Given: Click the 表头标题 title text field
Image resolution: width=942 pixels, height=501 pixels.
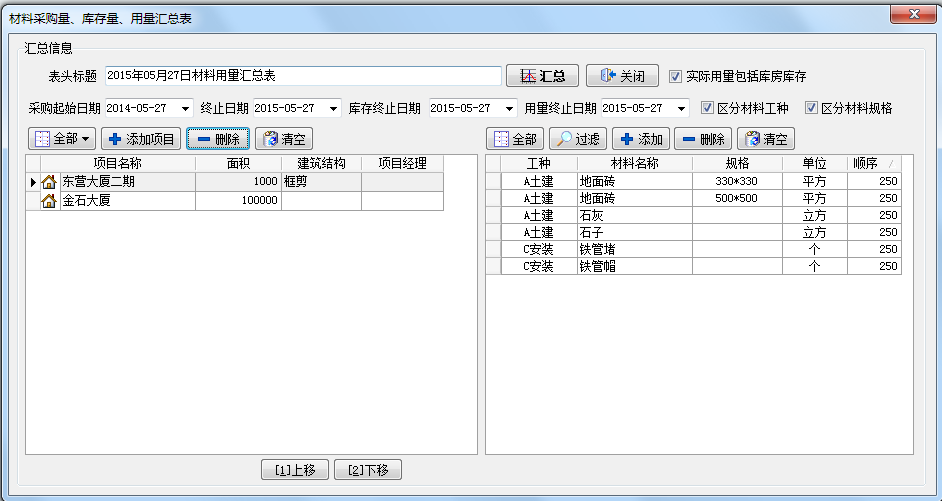Looking at the screenshot, I should 303,76.
